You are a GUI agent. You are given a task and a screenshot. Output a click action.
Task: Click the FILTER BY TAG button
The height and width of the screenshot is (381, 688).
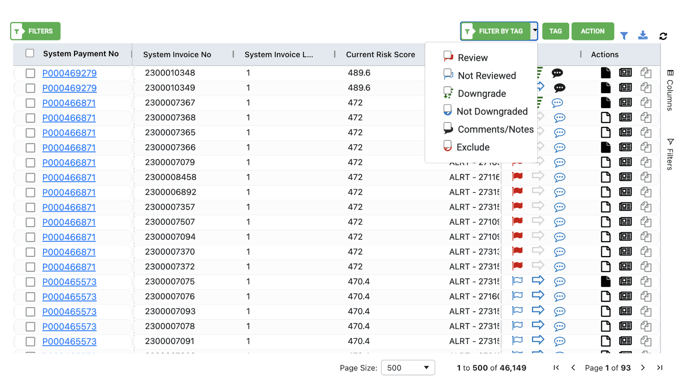coord(495,31)
